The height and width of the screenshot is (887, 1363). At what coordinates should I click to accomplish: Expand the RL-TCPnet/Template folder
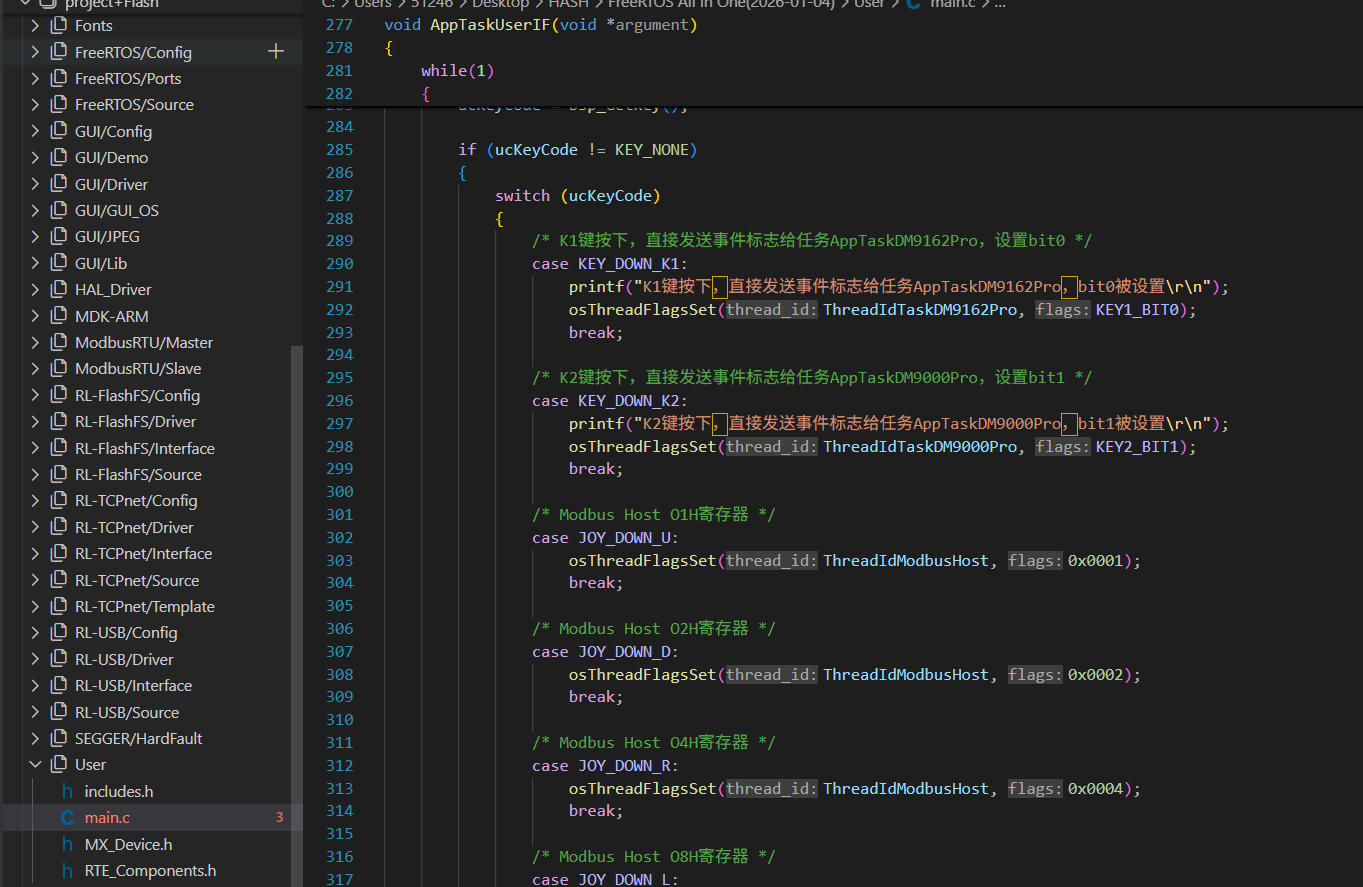point(36,607)
